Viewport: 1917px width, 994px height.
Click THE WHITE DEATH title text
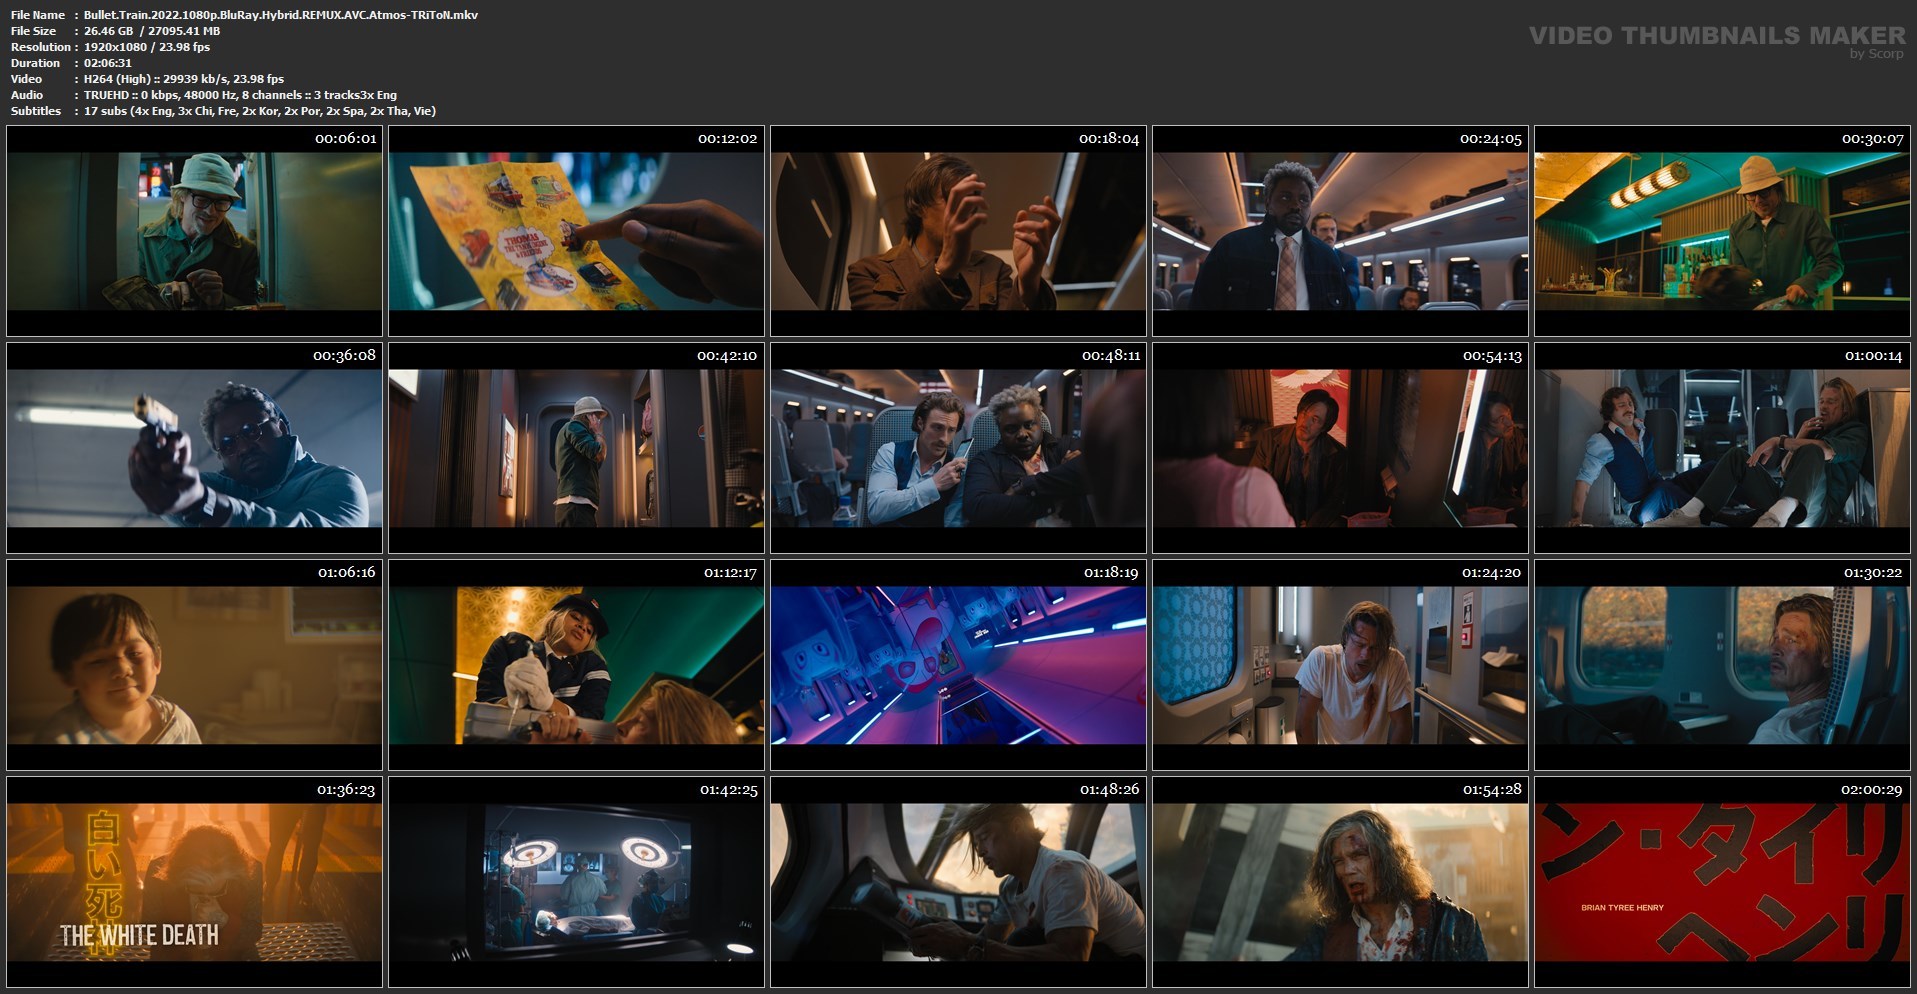139,936
